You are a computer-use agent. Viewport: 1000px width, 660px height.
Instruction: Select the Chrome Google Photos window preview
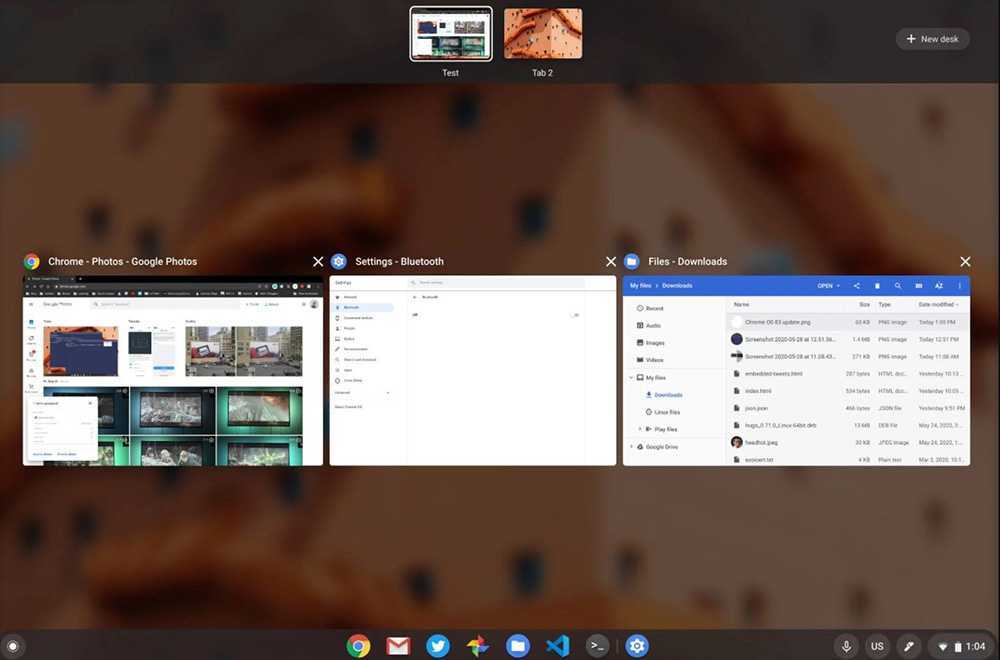pyautogui.click(x=173, y=370)
